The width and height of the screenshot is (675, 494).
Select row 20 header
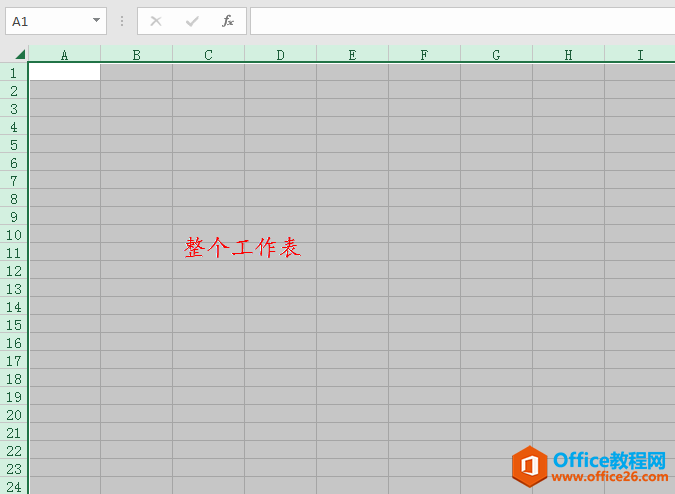pos(14,415)
